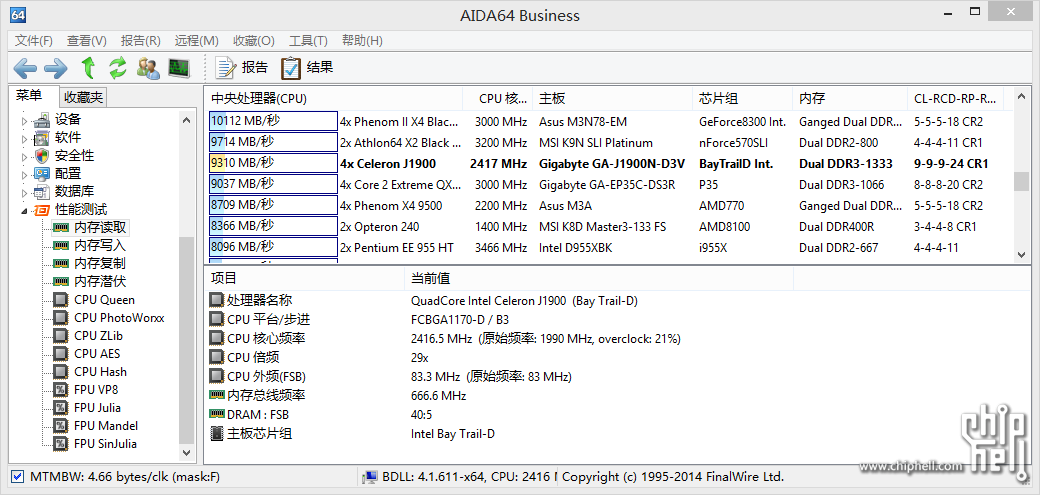This screenshot has width=1040, height=495.
Task: Select the CPU Queen benchmark
Action: click(104, 300)
